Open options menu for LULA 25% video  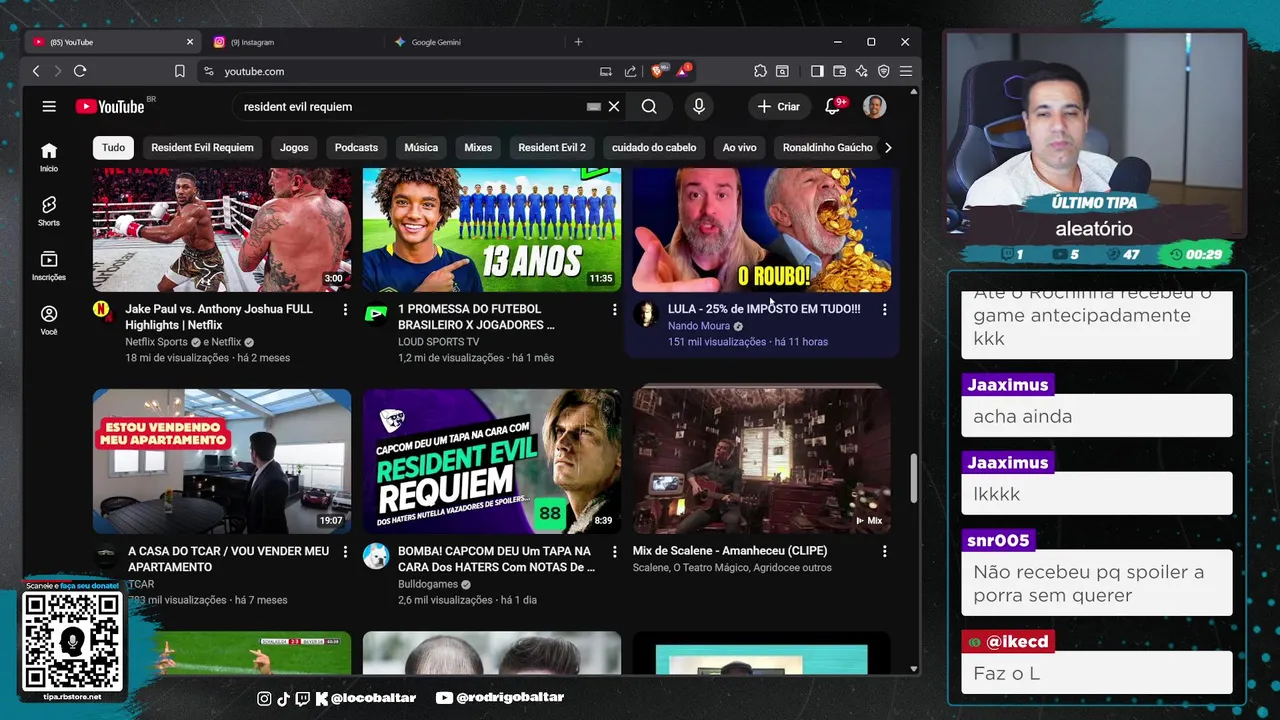(884, 310)
